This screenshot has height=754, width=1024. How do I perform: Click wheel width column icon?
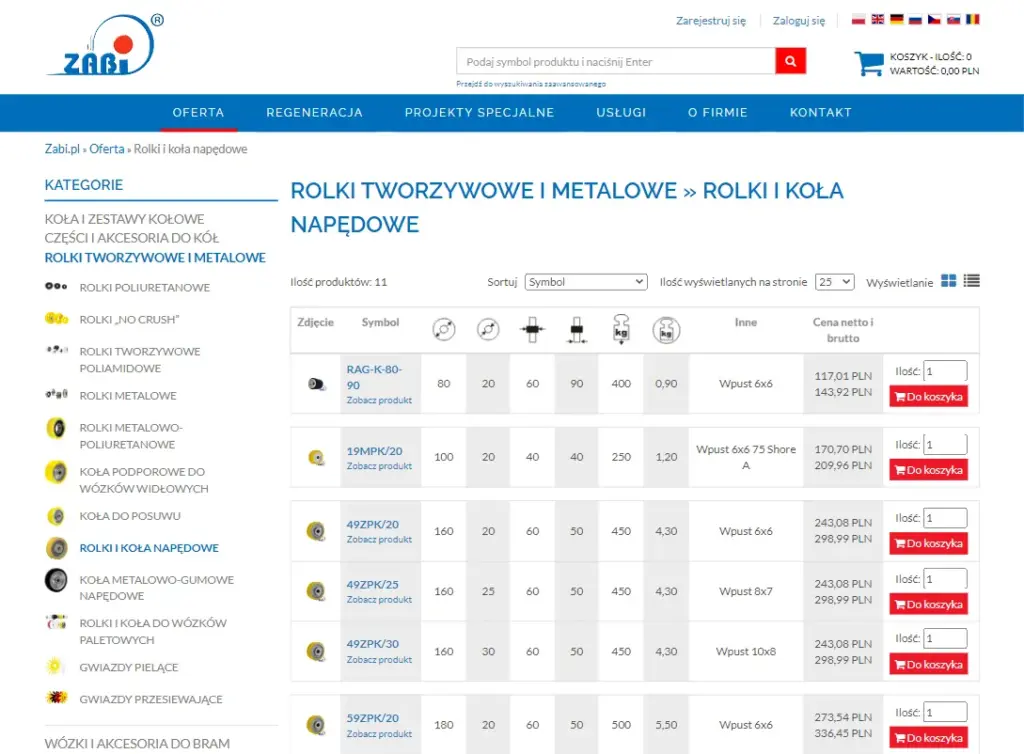coord(532,329)
